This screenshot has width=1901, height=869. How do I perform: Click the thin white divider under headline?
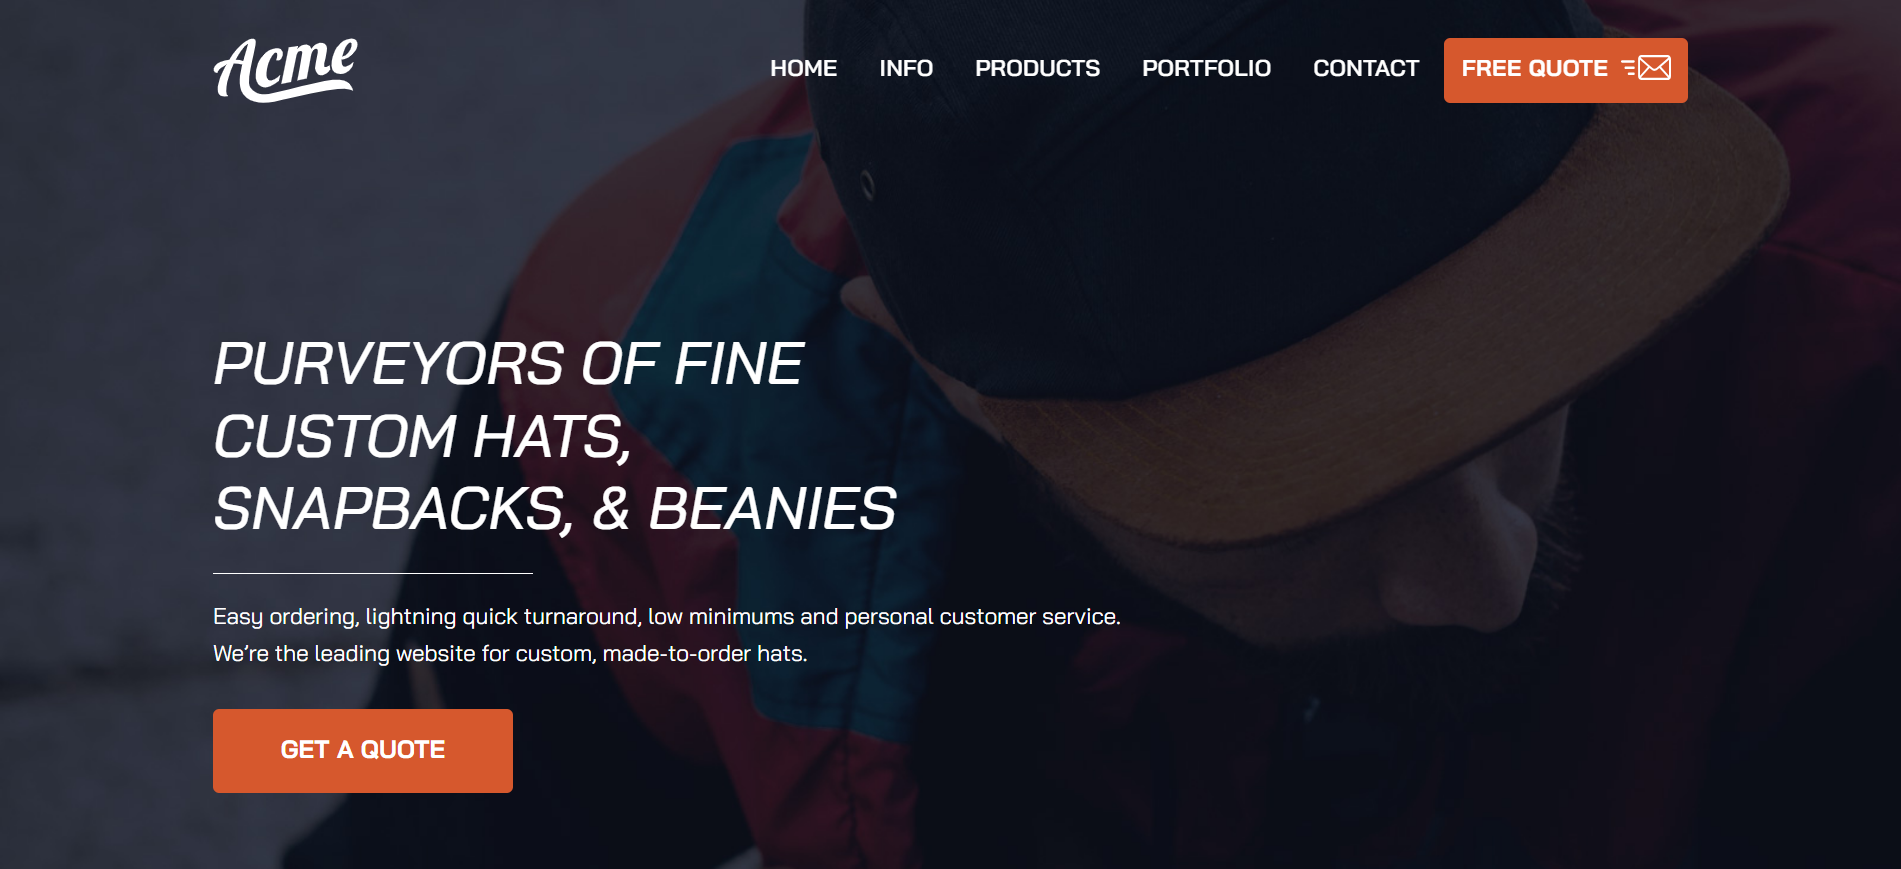[373, 573]
